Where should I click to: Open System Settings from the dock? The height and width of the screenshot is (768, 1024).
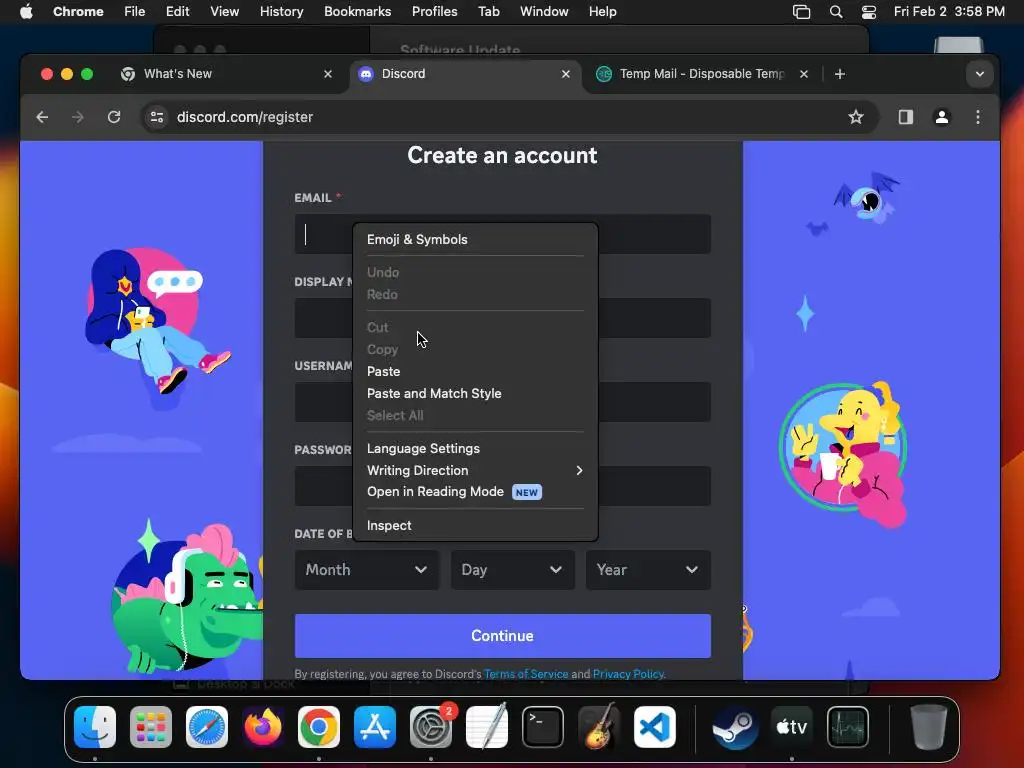click(431, 727)
